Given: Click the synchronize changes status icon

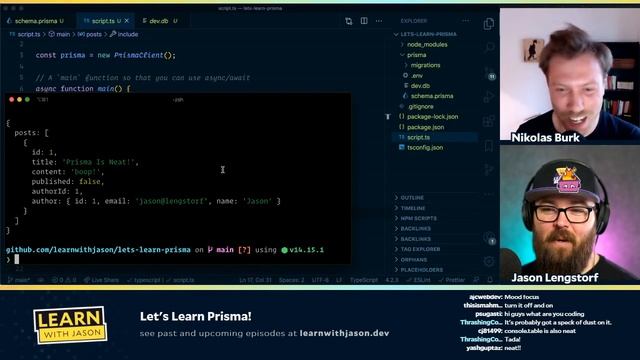Looking at the screenshot, I should [x=41, y=280].
